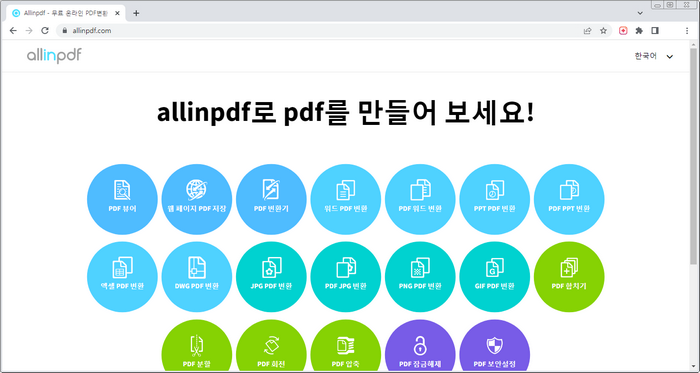
Task: Click the PDF 분할 split tool
Action: click(x=197, y=346)
